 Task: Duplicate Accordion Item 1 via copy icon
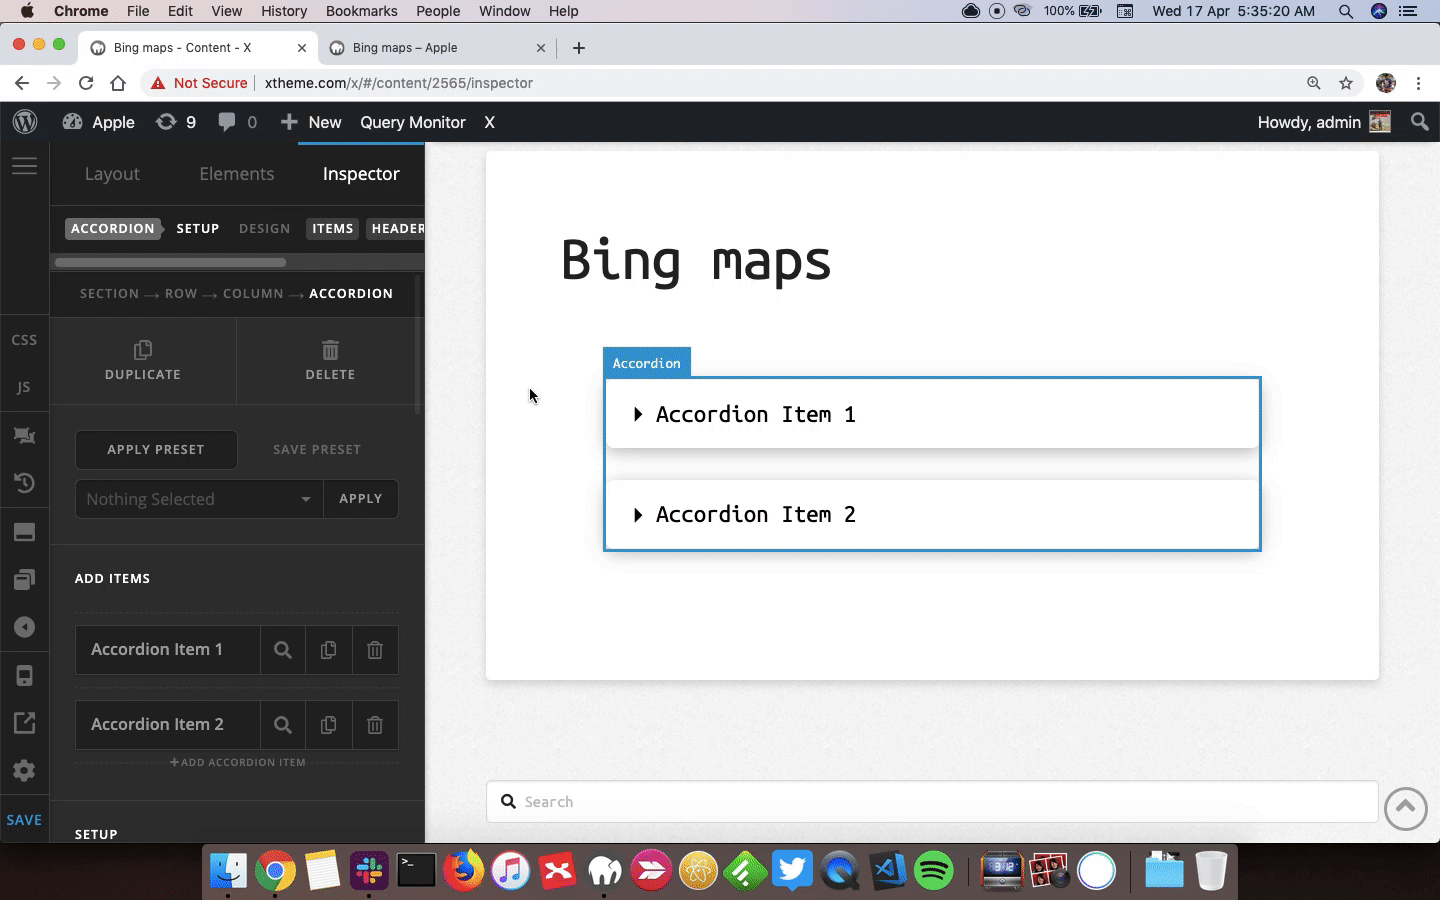click(328, 650)
